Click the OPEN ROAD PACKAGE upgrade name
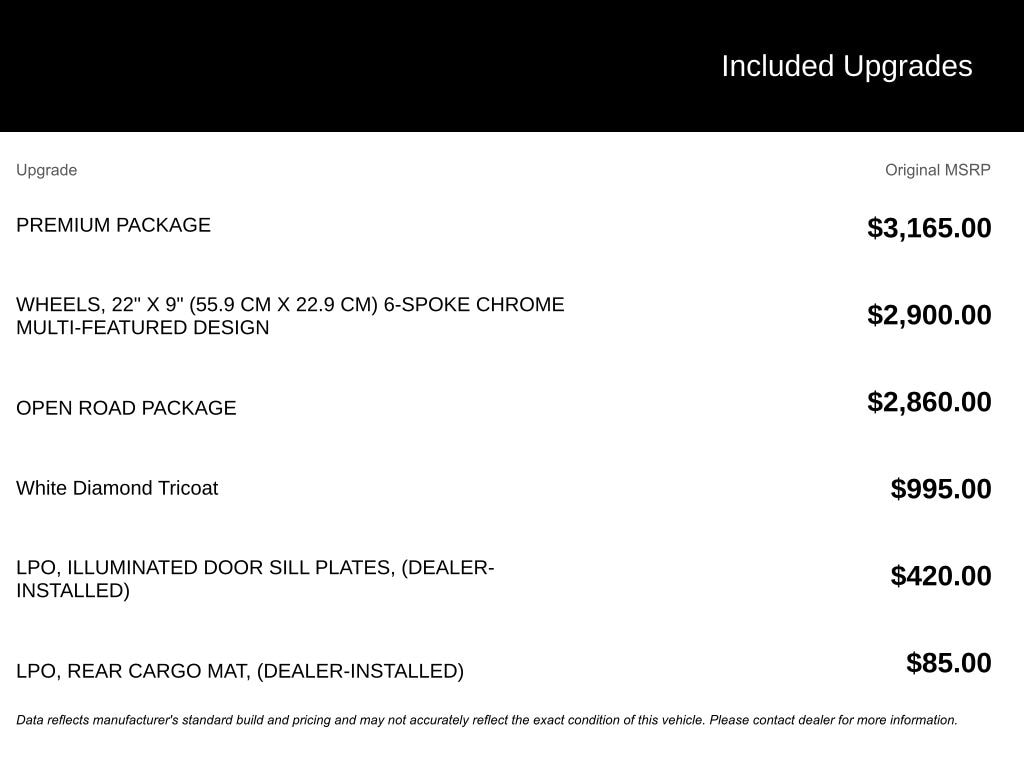 point(126,408)
